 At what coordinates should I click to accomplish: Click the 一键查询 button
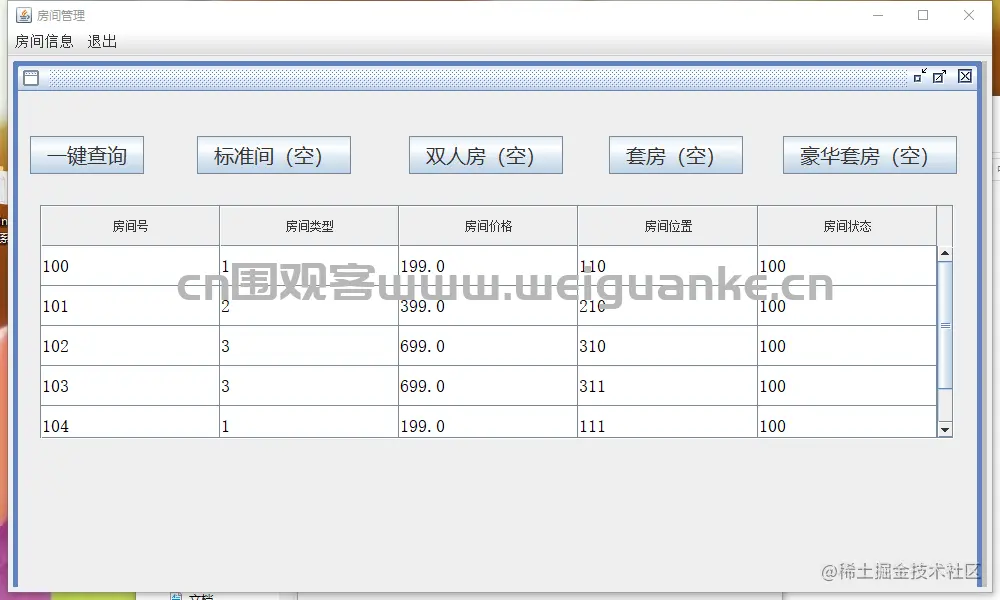[x=87, y=155]
